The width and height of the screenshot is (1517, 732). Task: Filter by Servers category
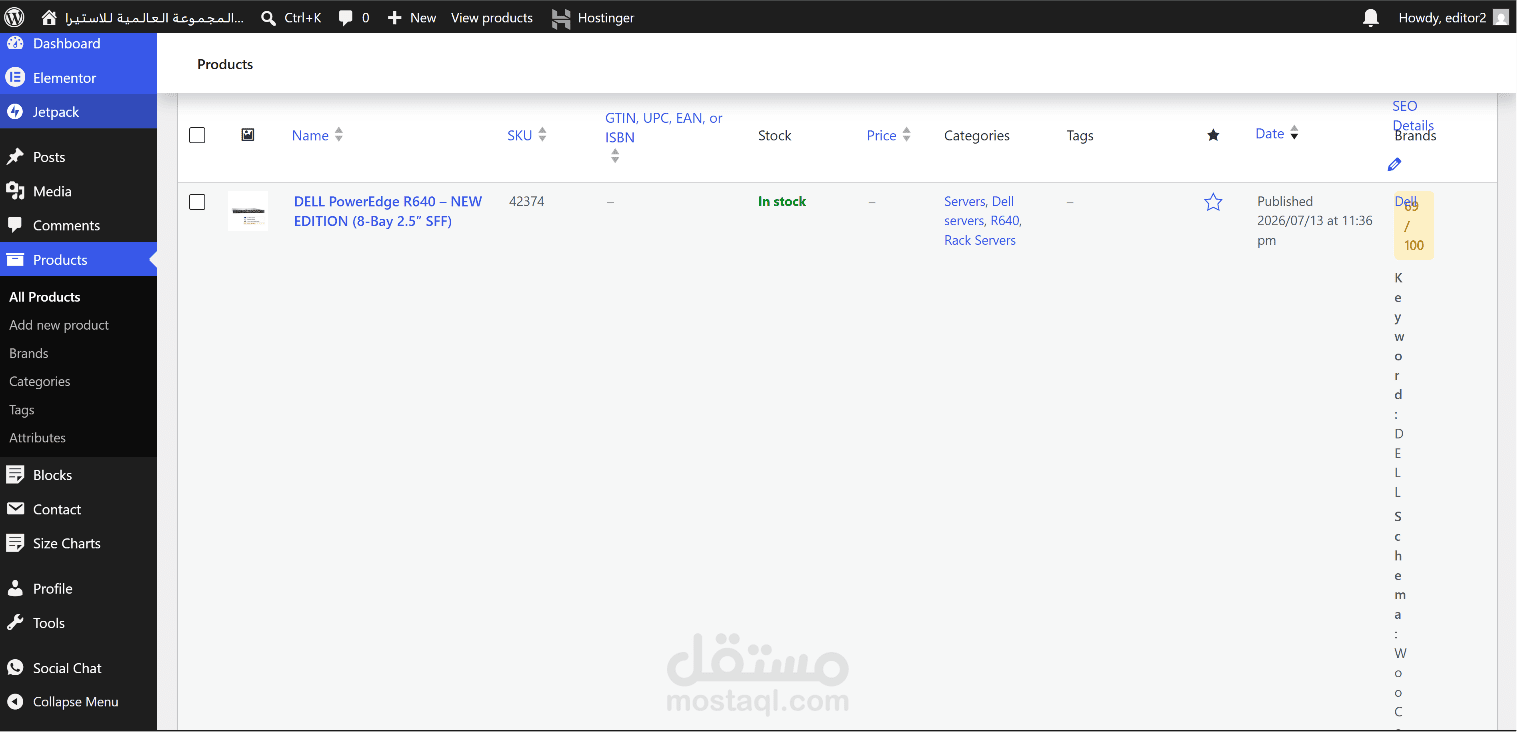(964, 201)
